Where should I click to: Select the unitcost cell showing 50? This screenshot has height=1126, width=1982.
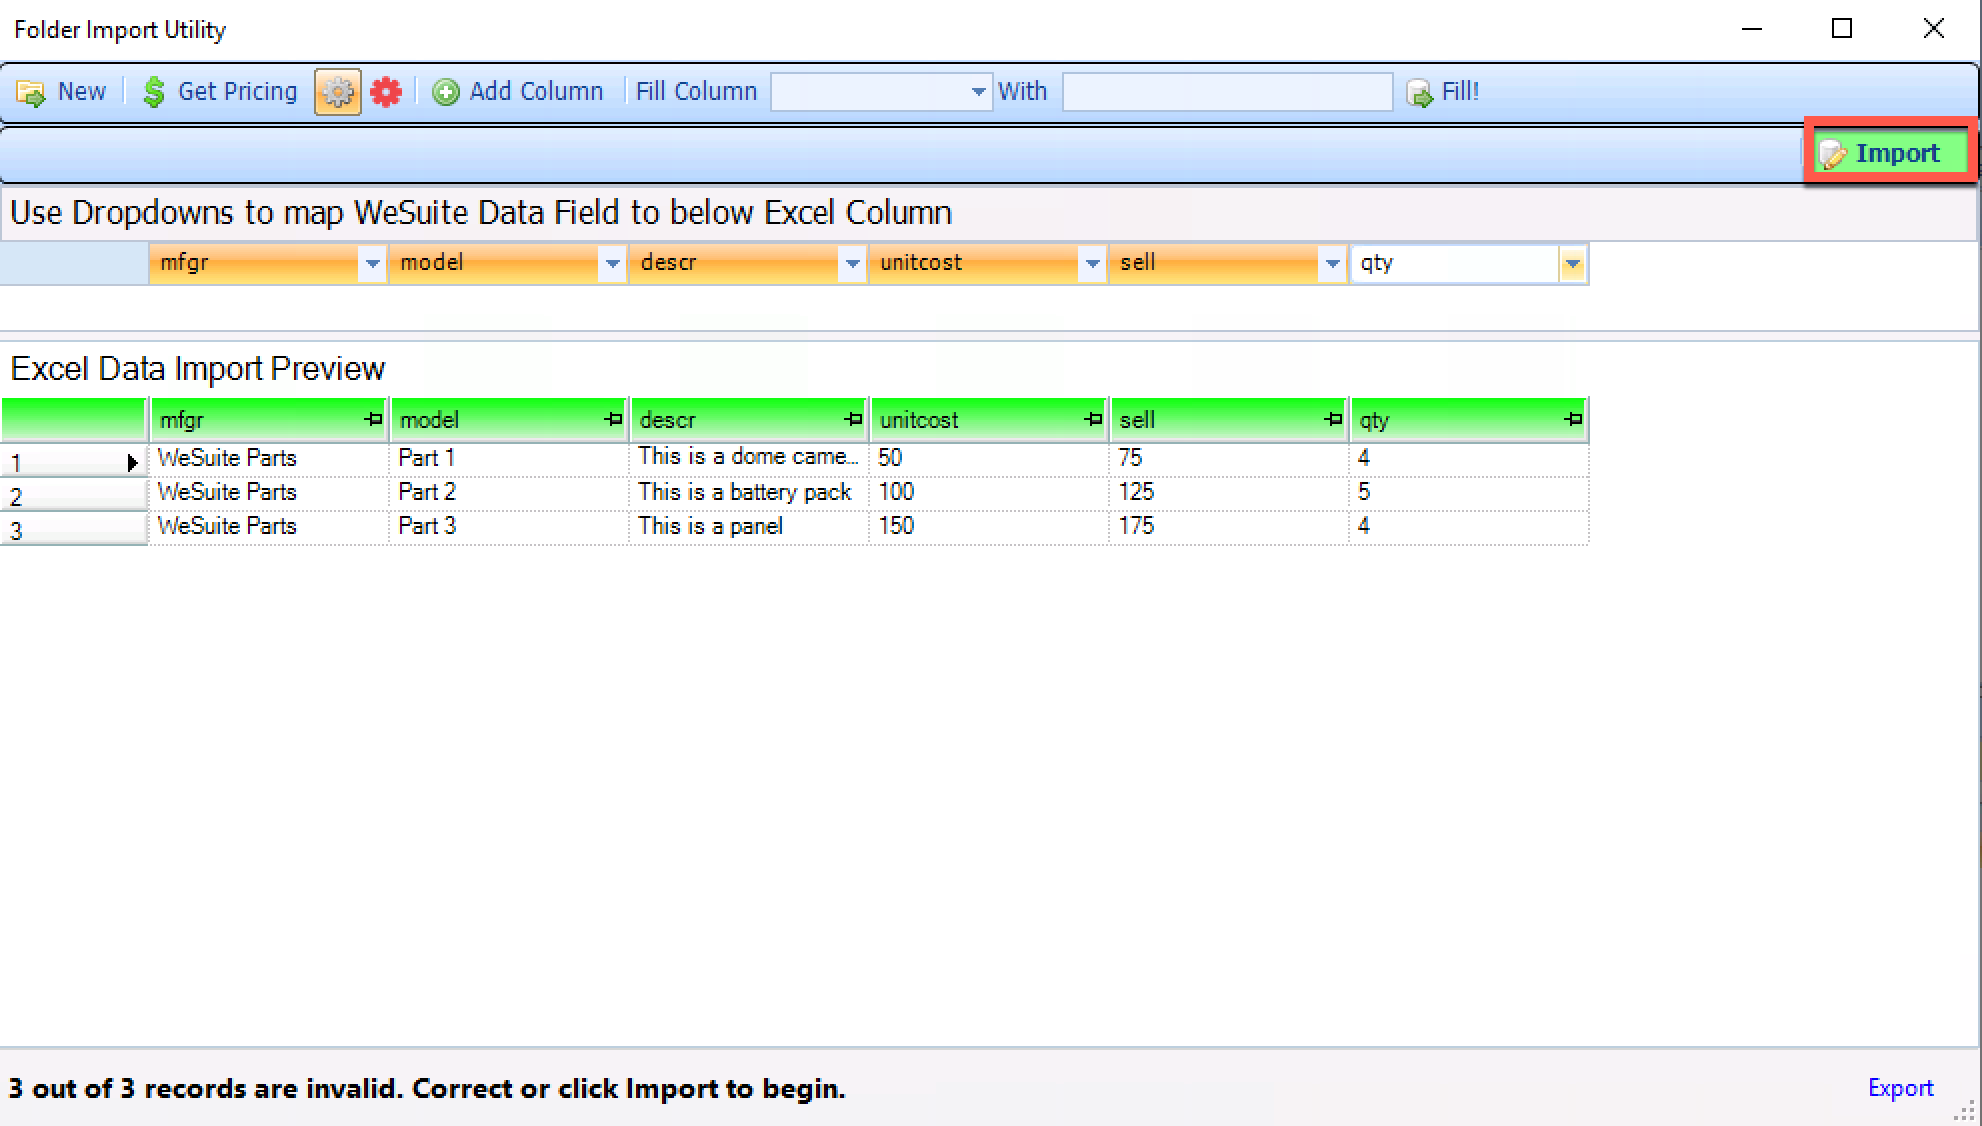(988, 459)
